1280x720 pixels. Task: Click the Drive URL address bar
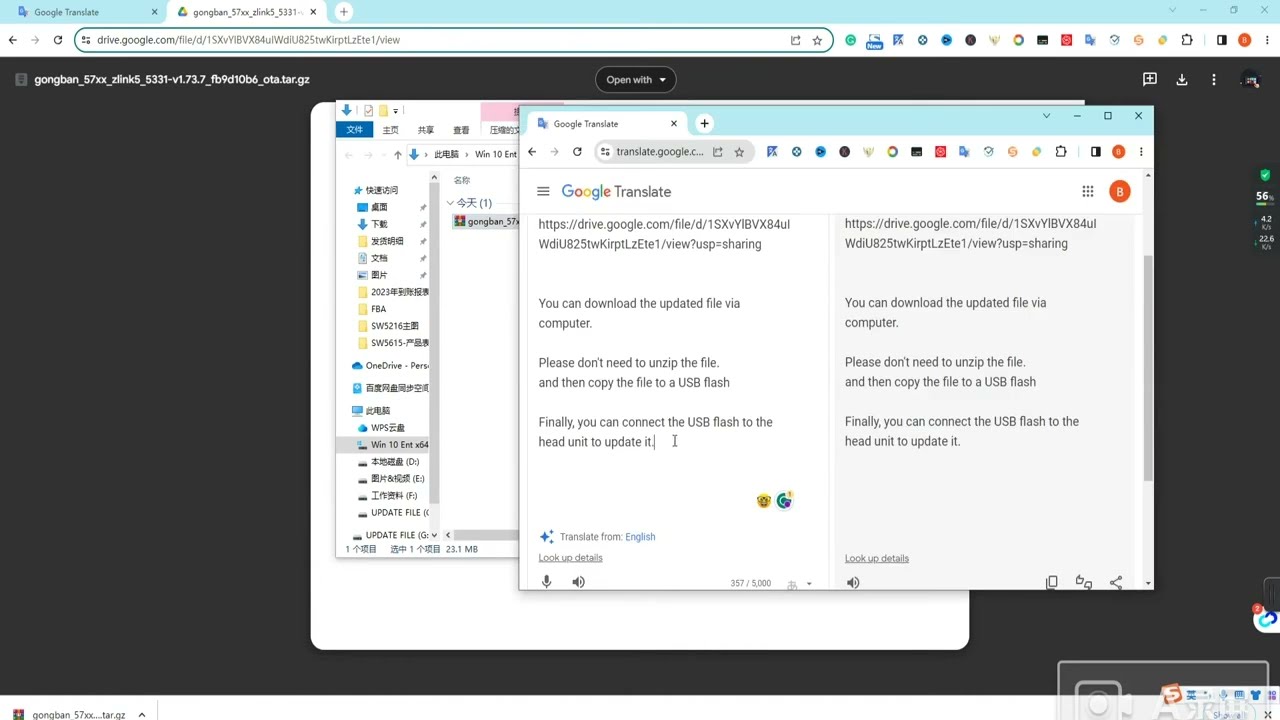pos(435,40)
